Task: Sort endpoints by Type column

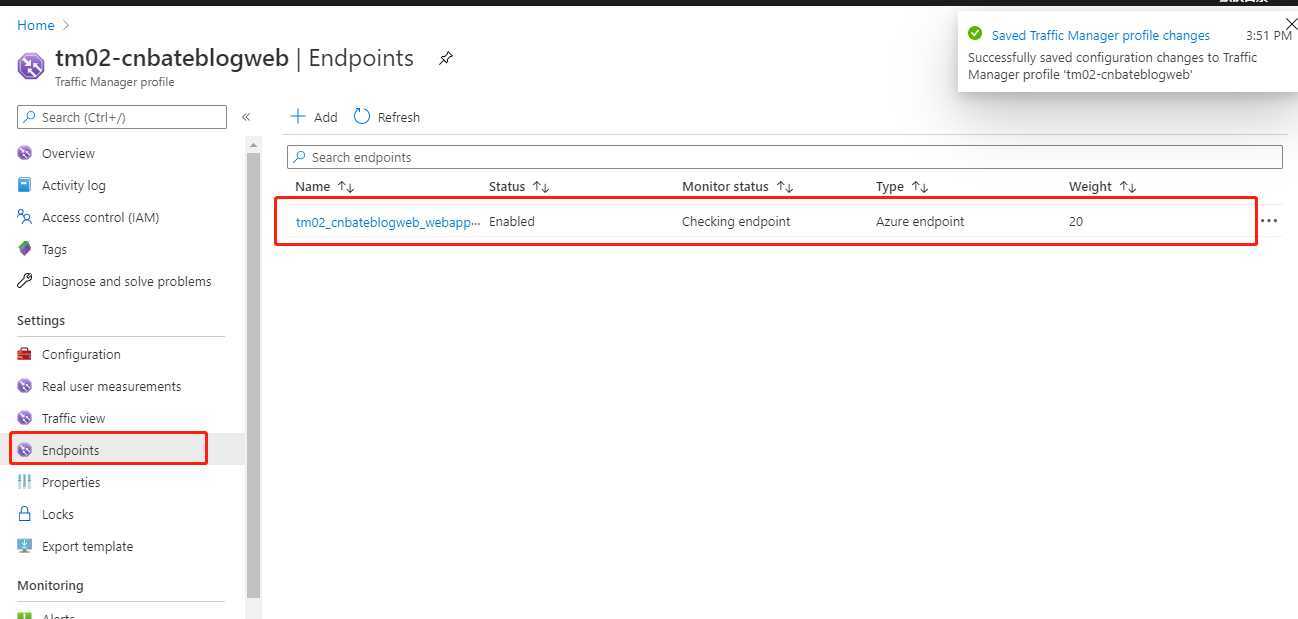Action: pyautogui.click(x=902, y=186)
